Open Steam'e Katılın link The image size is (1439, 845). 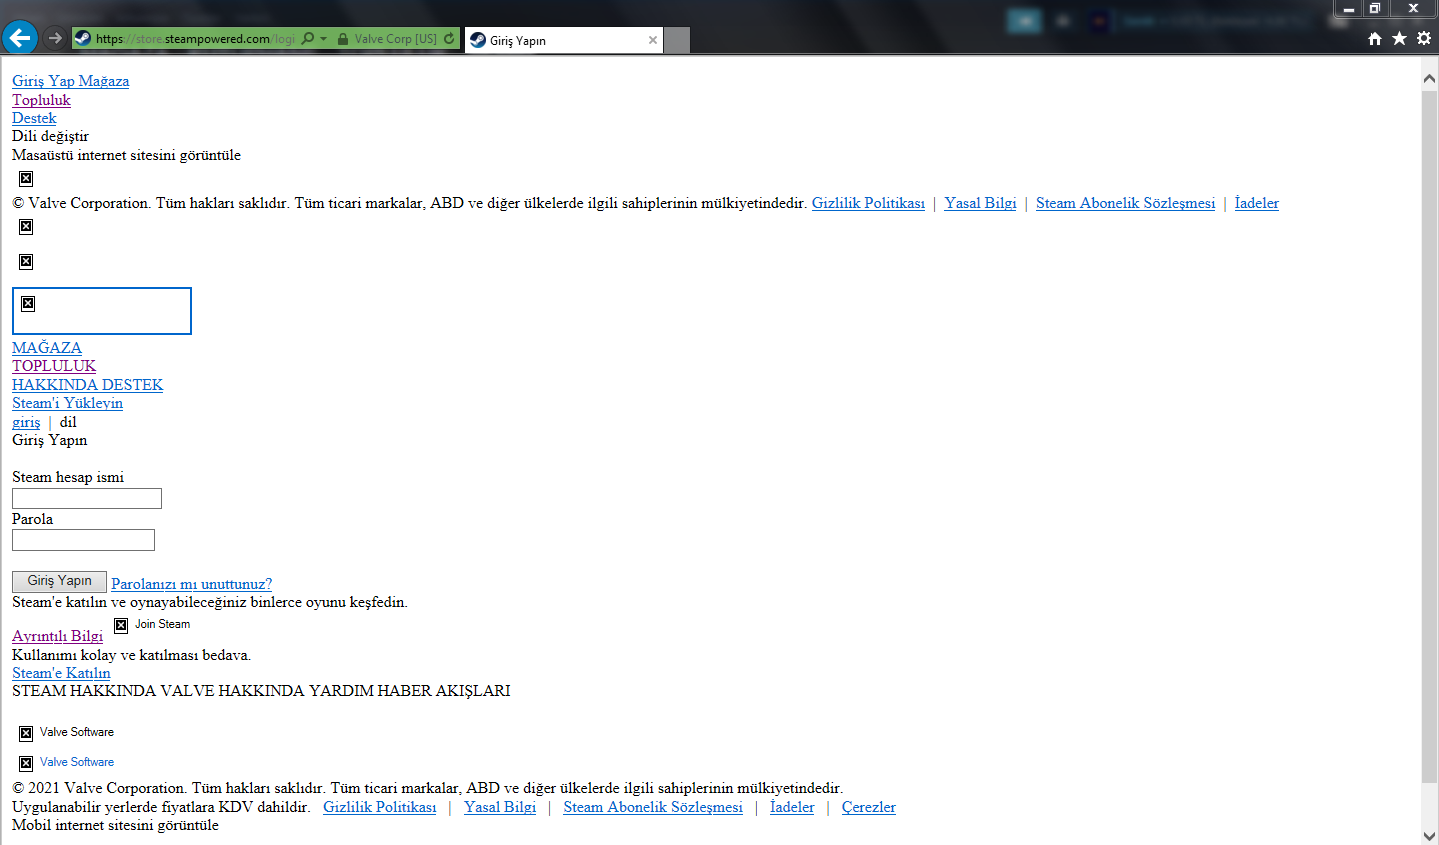pos(61,673)
